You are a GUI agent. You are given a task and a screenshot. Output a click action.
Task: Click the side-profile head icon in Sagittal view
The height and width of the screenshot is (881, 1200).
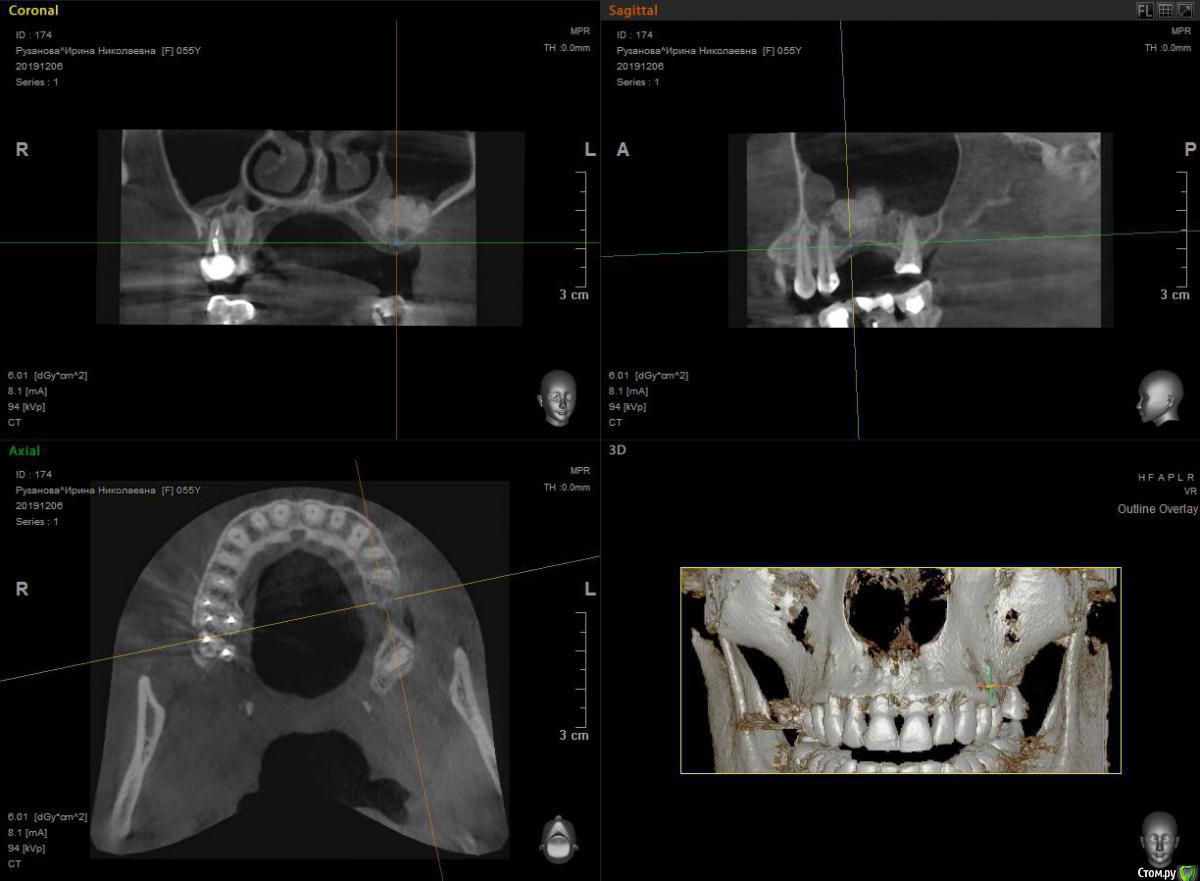tap(1158, 397)
